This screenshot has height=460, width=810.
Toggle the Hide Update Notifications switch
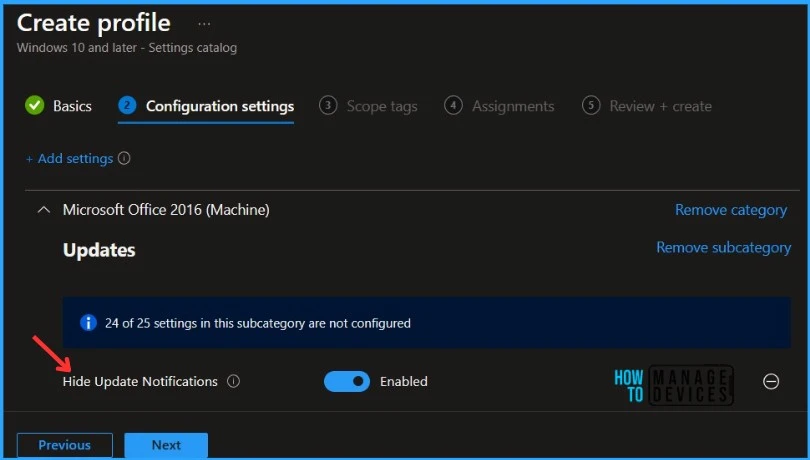click(347, 381)
